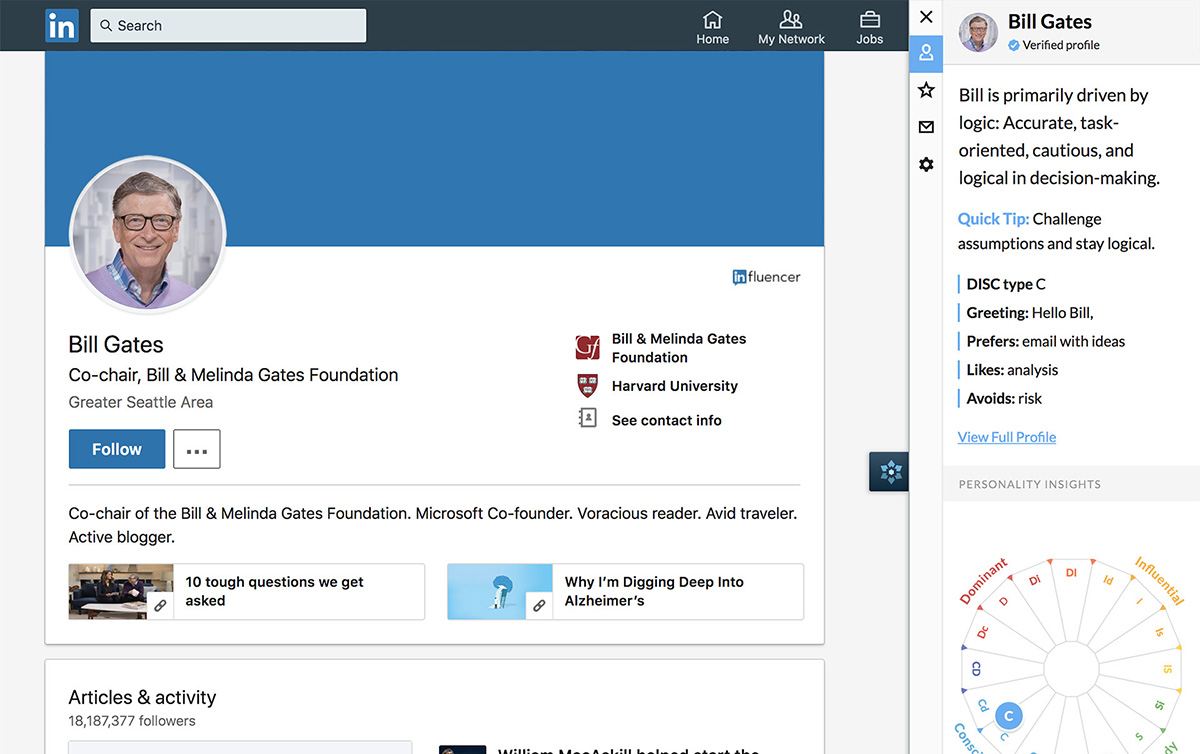Click the 'Prefers: email with ideas' line

pos(1046,341)
